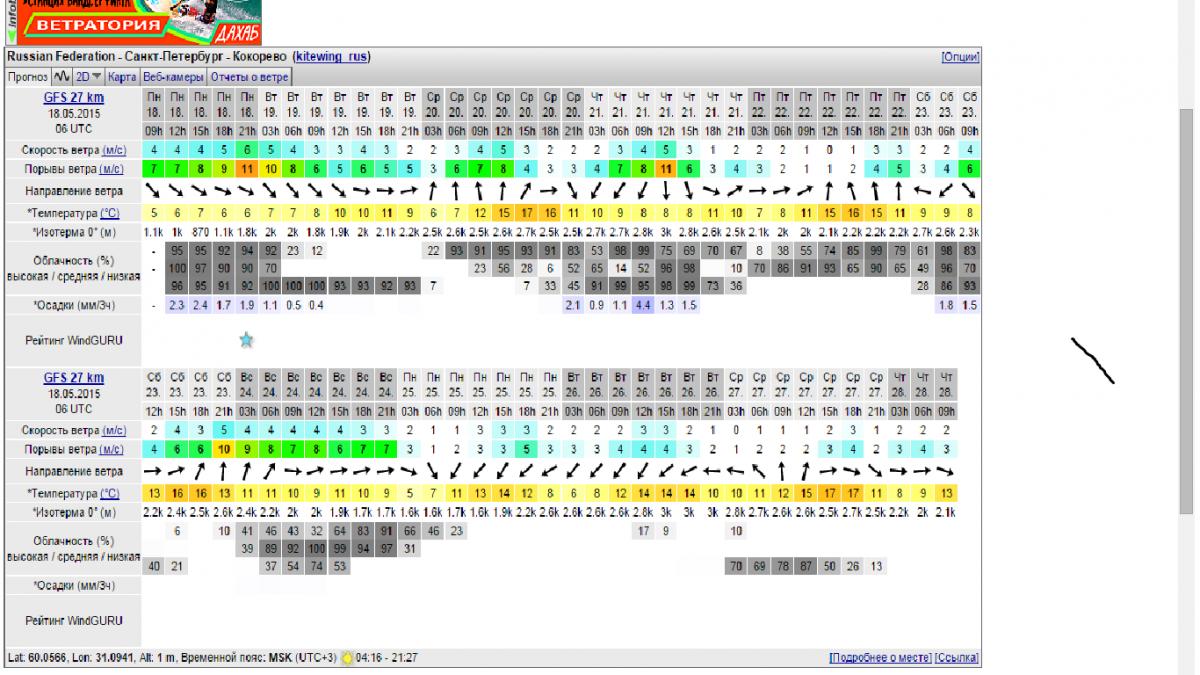
Task: Open the second GFS 27 km model link
Action: pyautogui.click(x=73, y=378)
